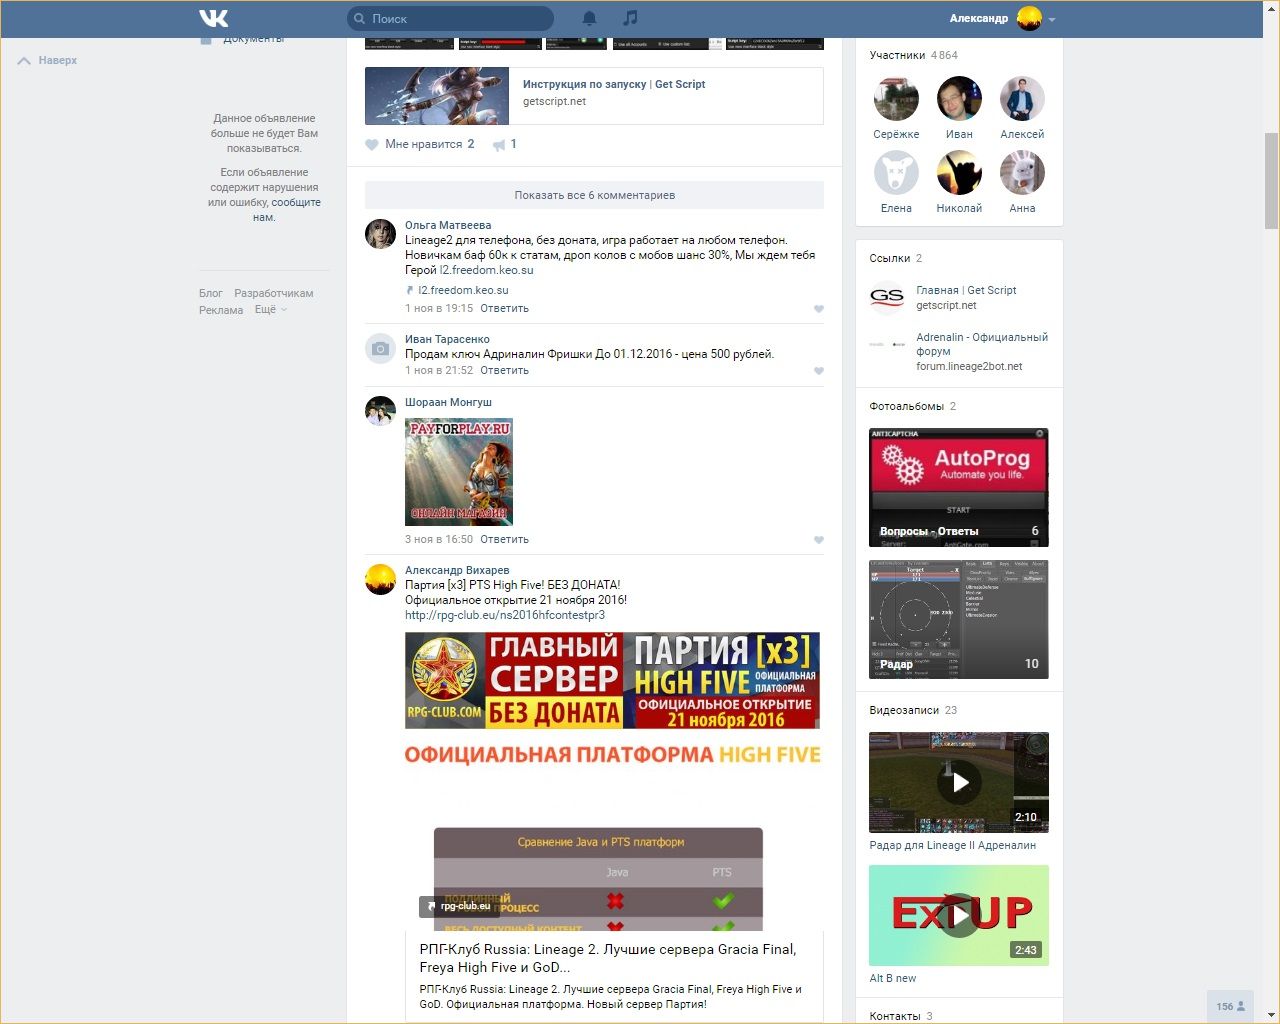Image resolution: width=1280 pixels, height=1024 pixels.
Task: Open the РПГ-Клуб Russia link title
Action: click(608, 958)
